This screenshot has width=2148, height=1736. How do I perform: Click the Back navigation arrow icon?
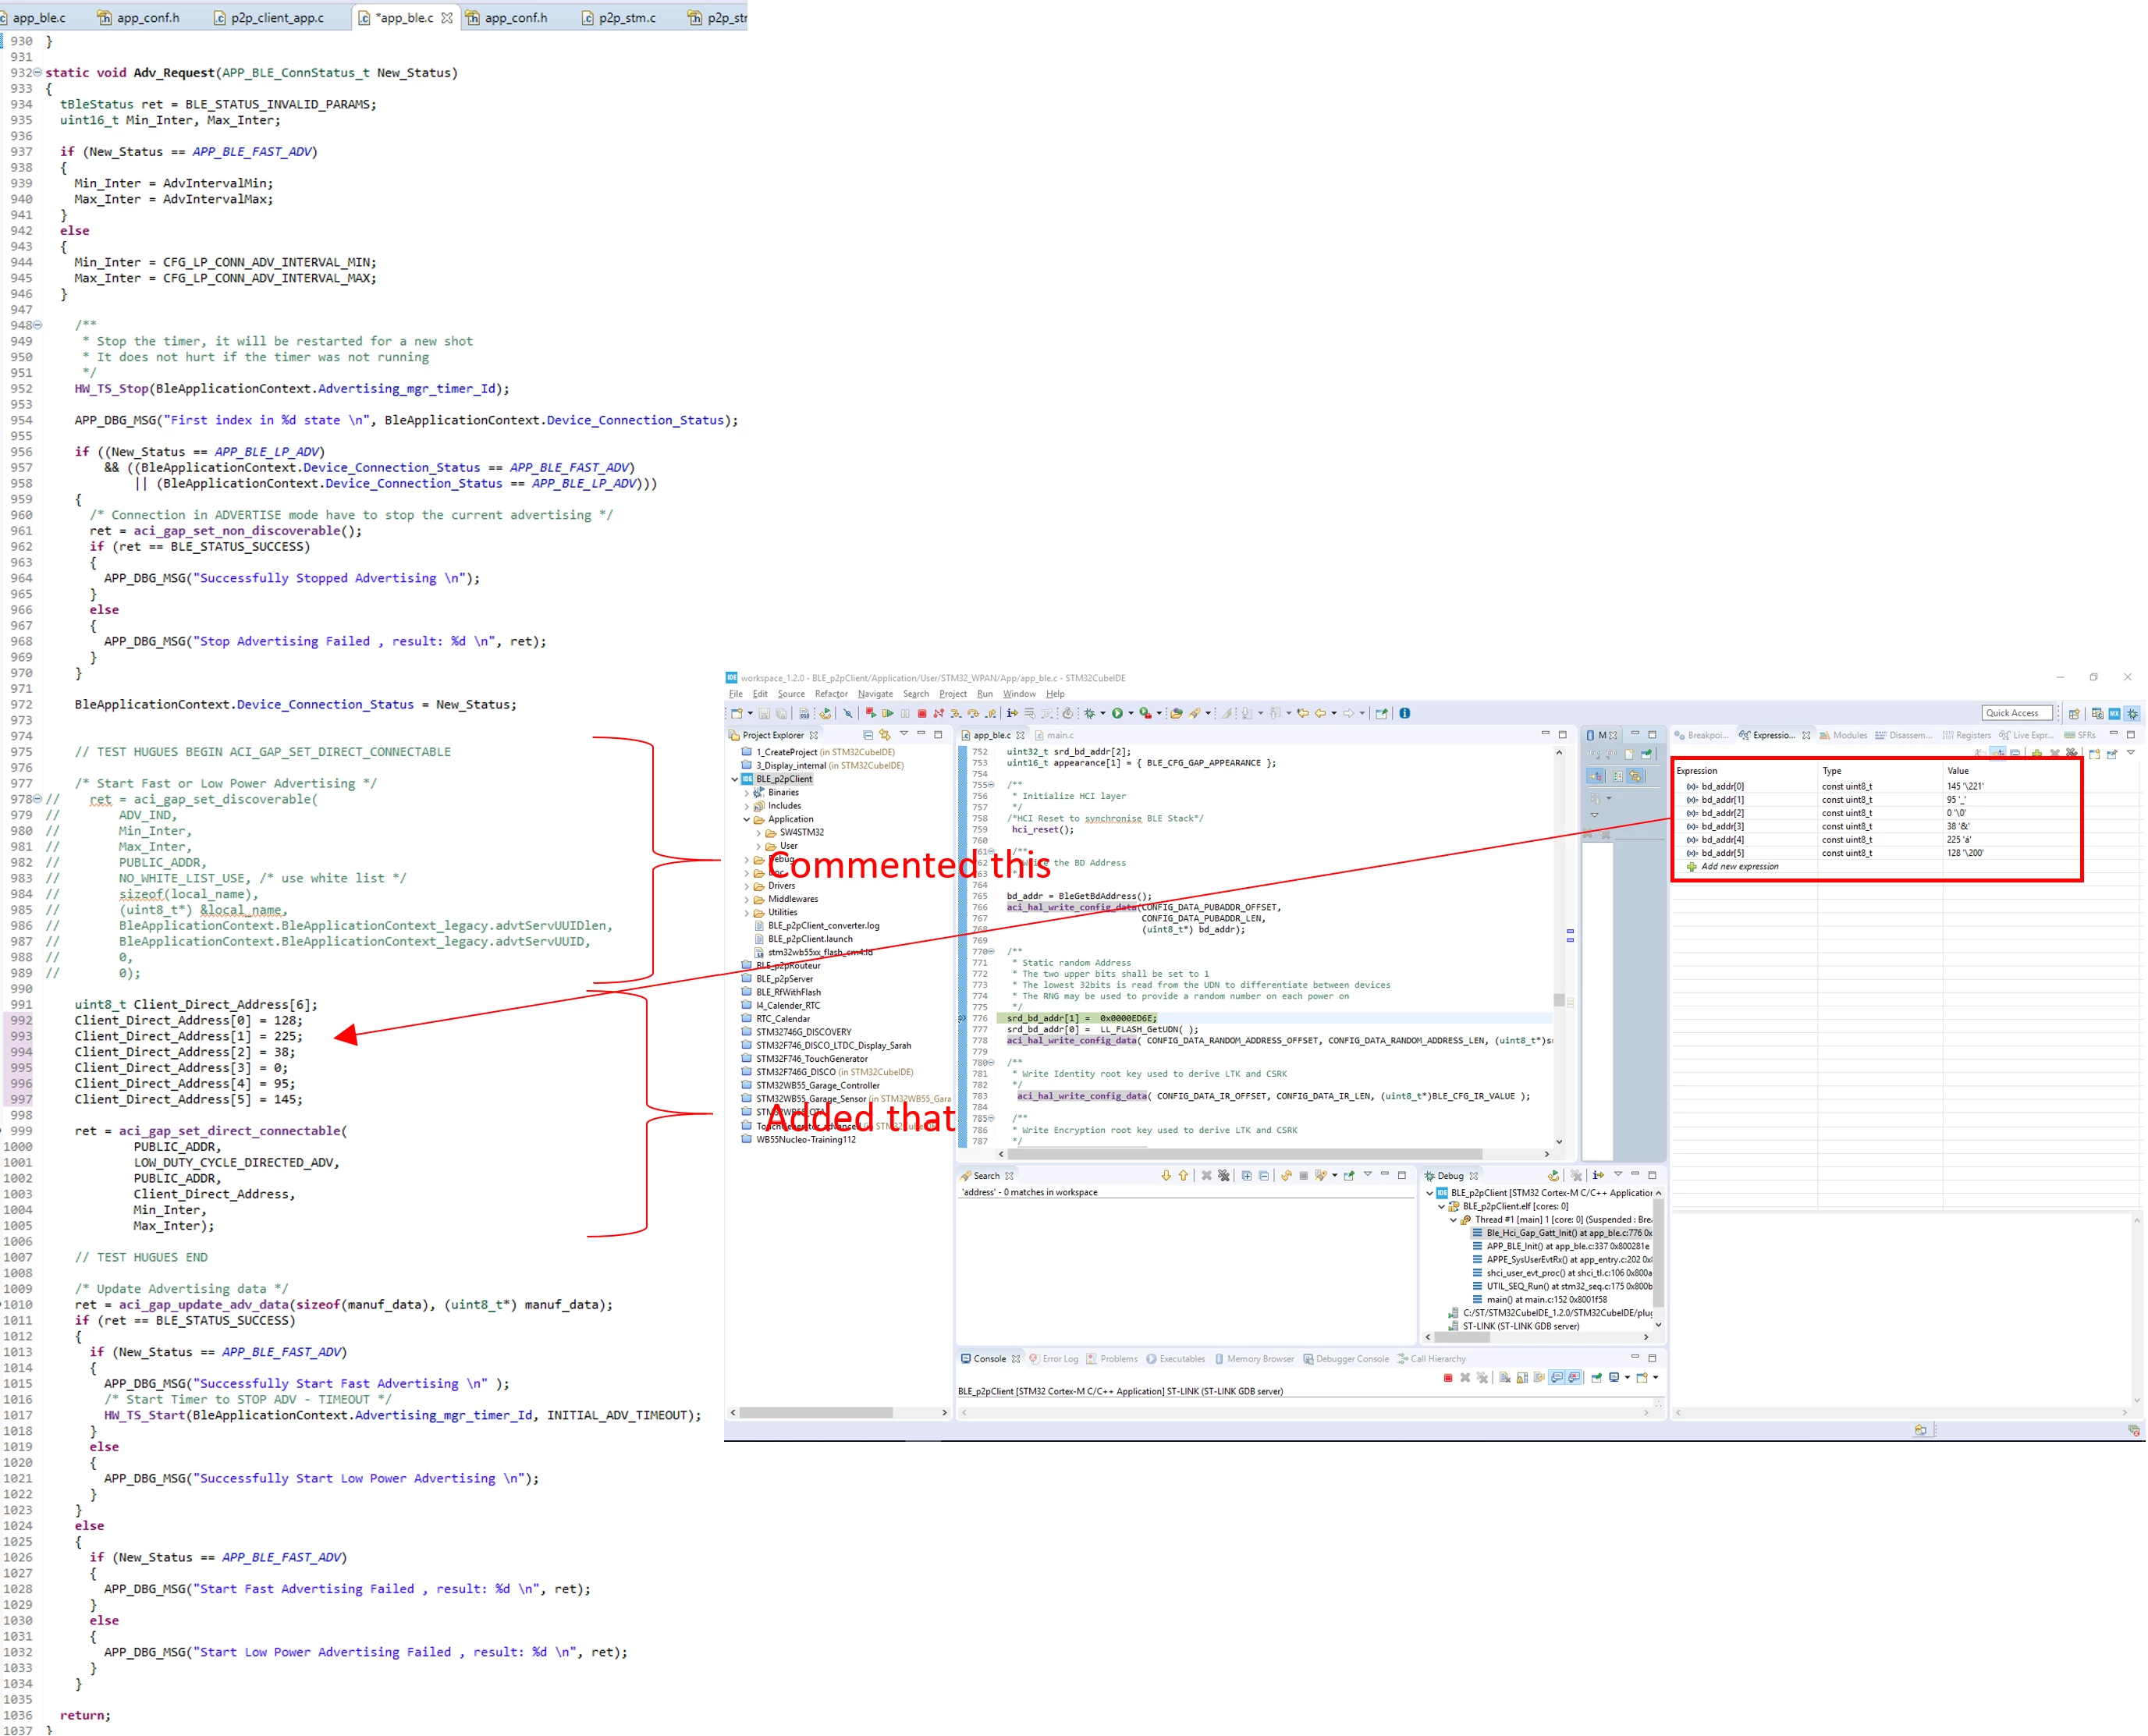pos(1321,713)
